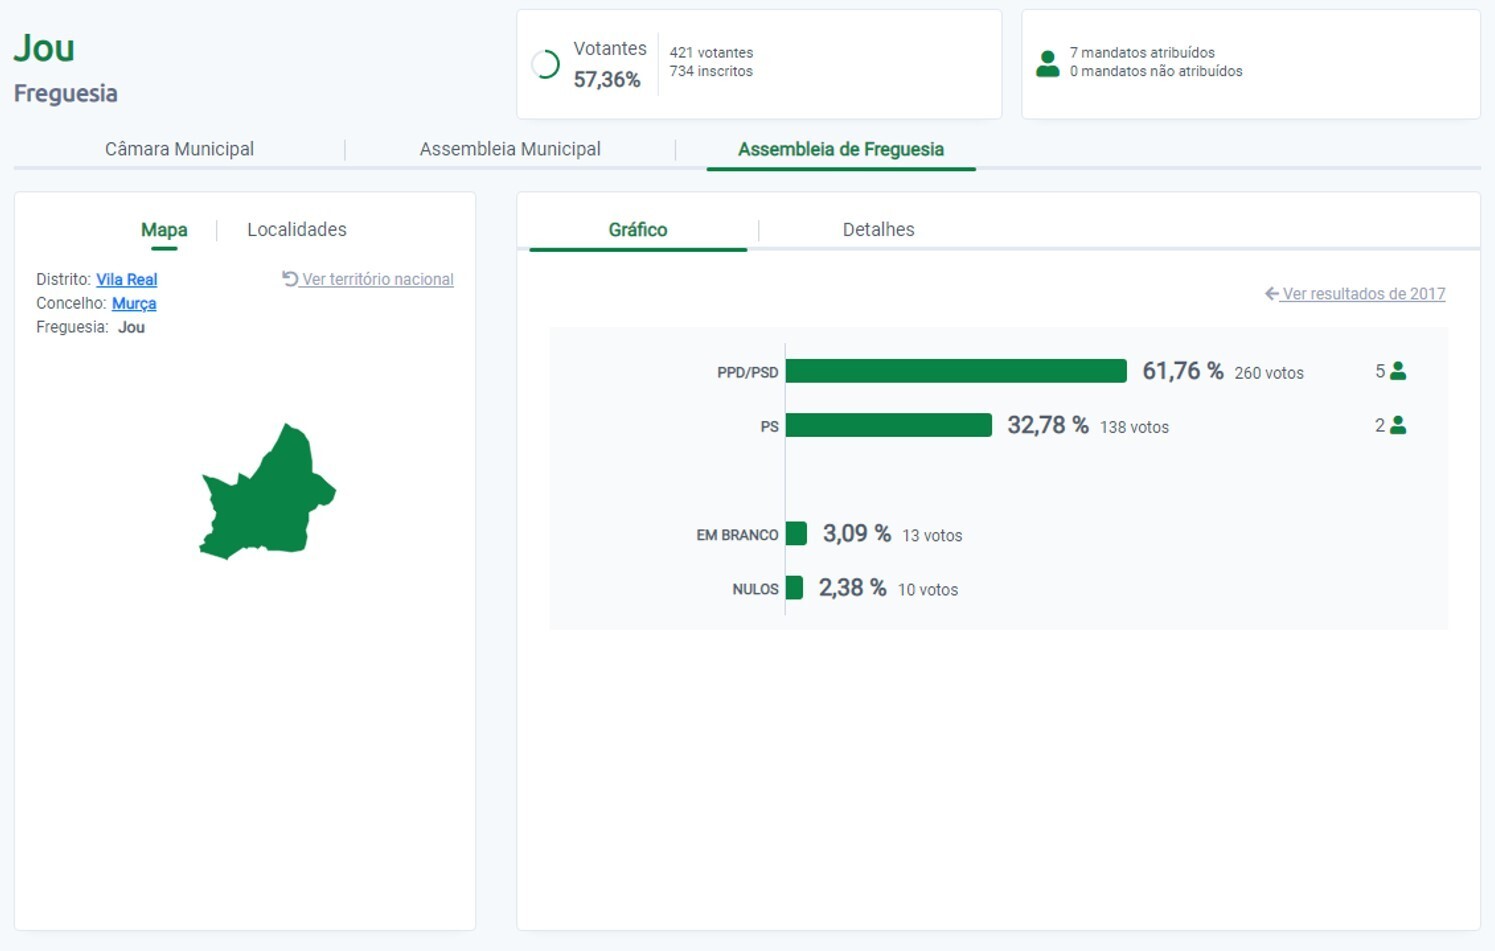Select the Assembleia de Freguesia tab
Image resolution: width=1495 pixels, height=951 pixels.
pyautogui.click(x=840, y=149)
